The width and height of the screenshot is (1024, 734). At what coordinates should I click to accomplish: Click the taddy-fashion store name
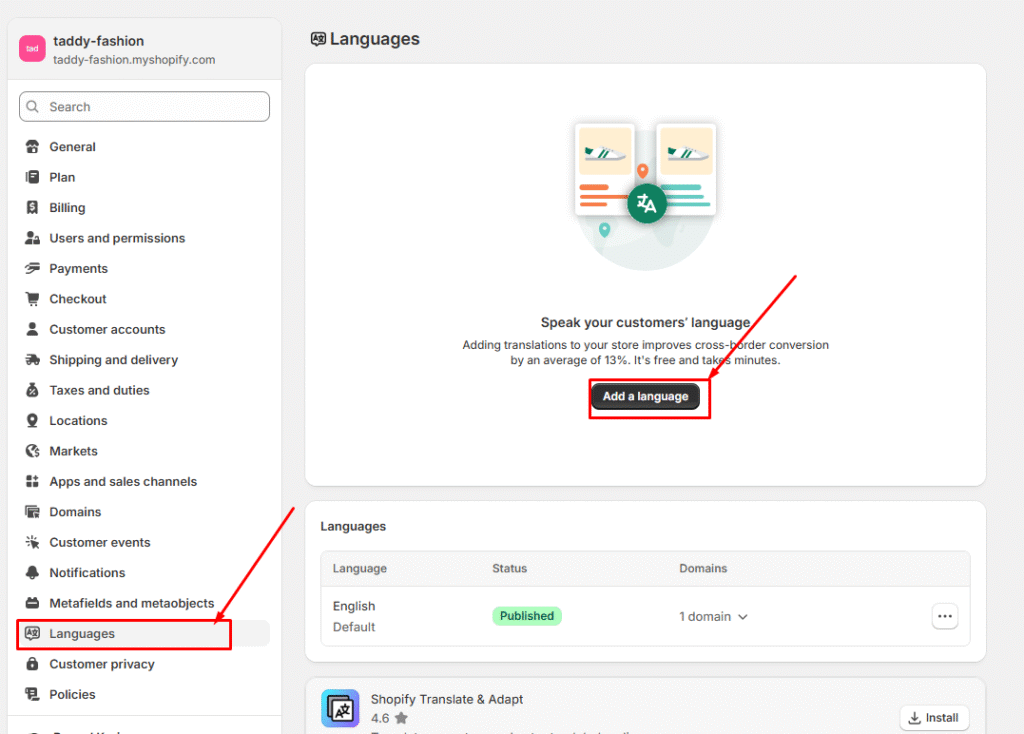point(99,41)
